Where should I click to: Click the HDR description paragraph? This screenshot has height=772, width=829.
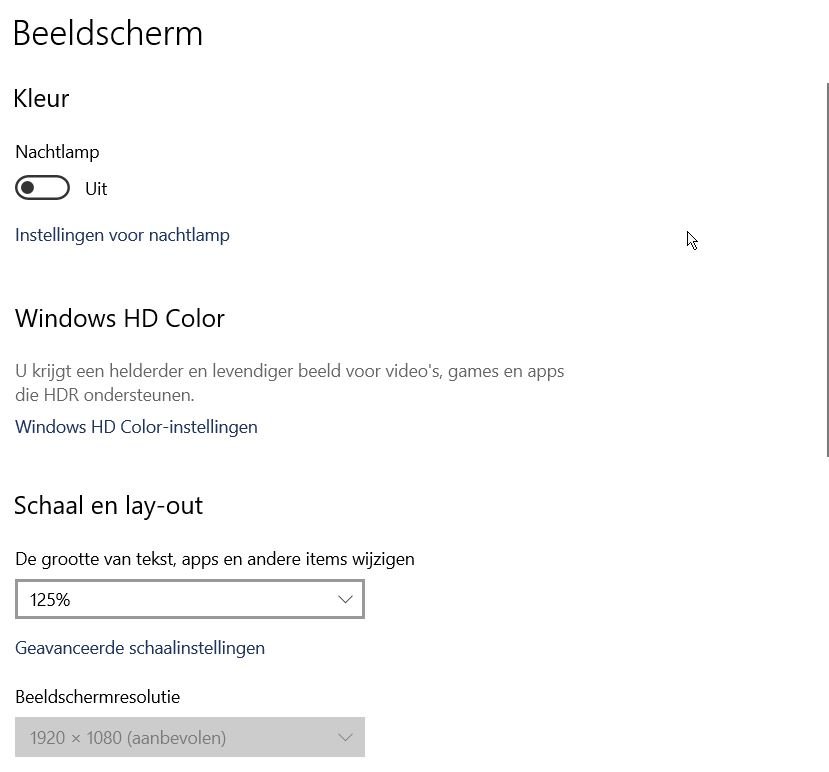[290, 383]
